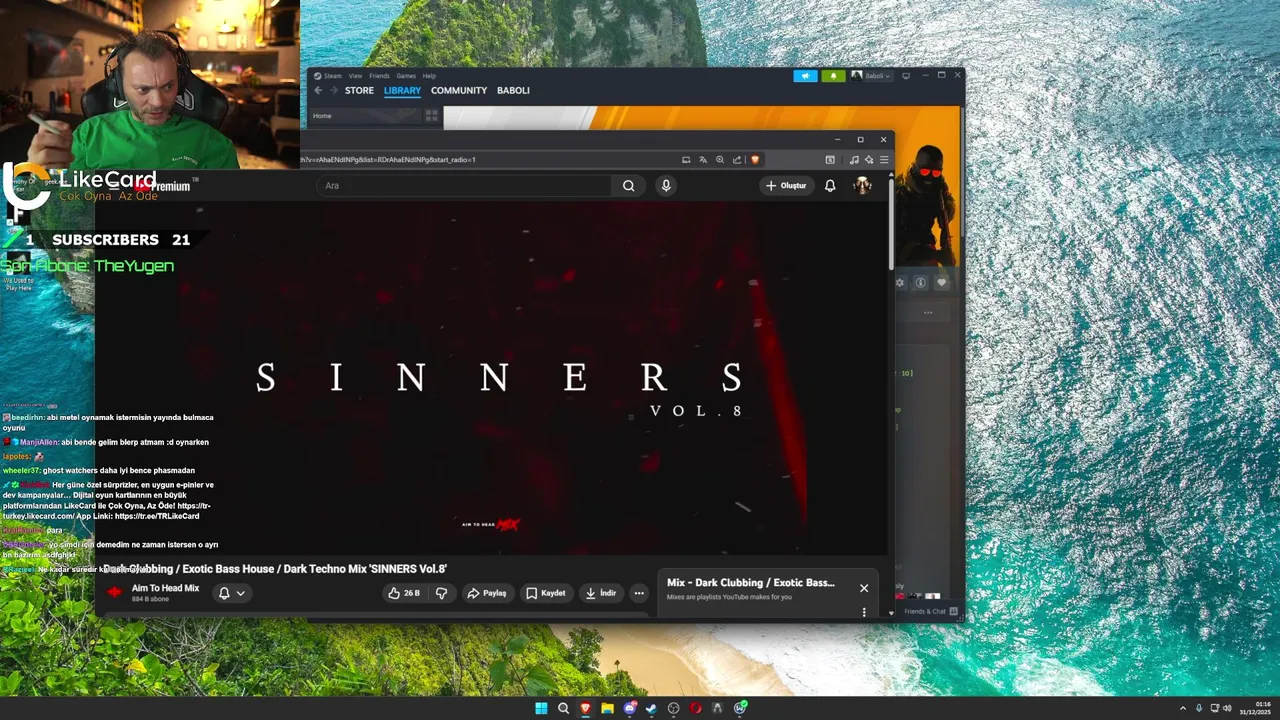Click Brave browser taskbar icon
This screenshot has height=720, width=1280.
coord(585,708)
